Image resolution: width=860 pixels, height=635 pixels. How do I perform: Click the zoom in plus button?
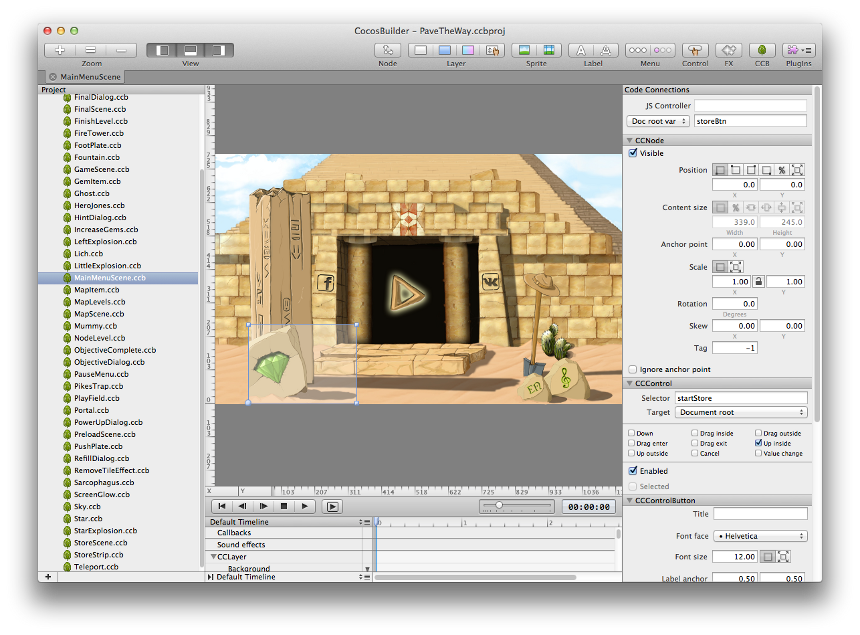tap(59, 50)
